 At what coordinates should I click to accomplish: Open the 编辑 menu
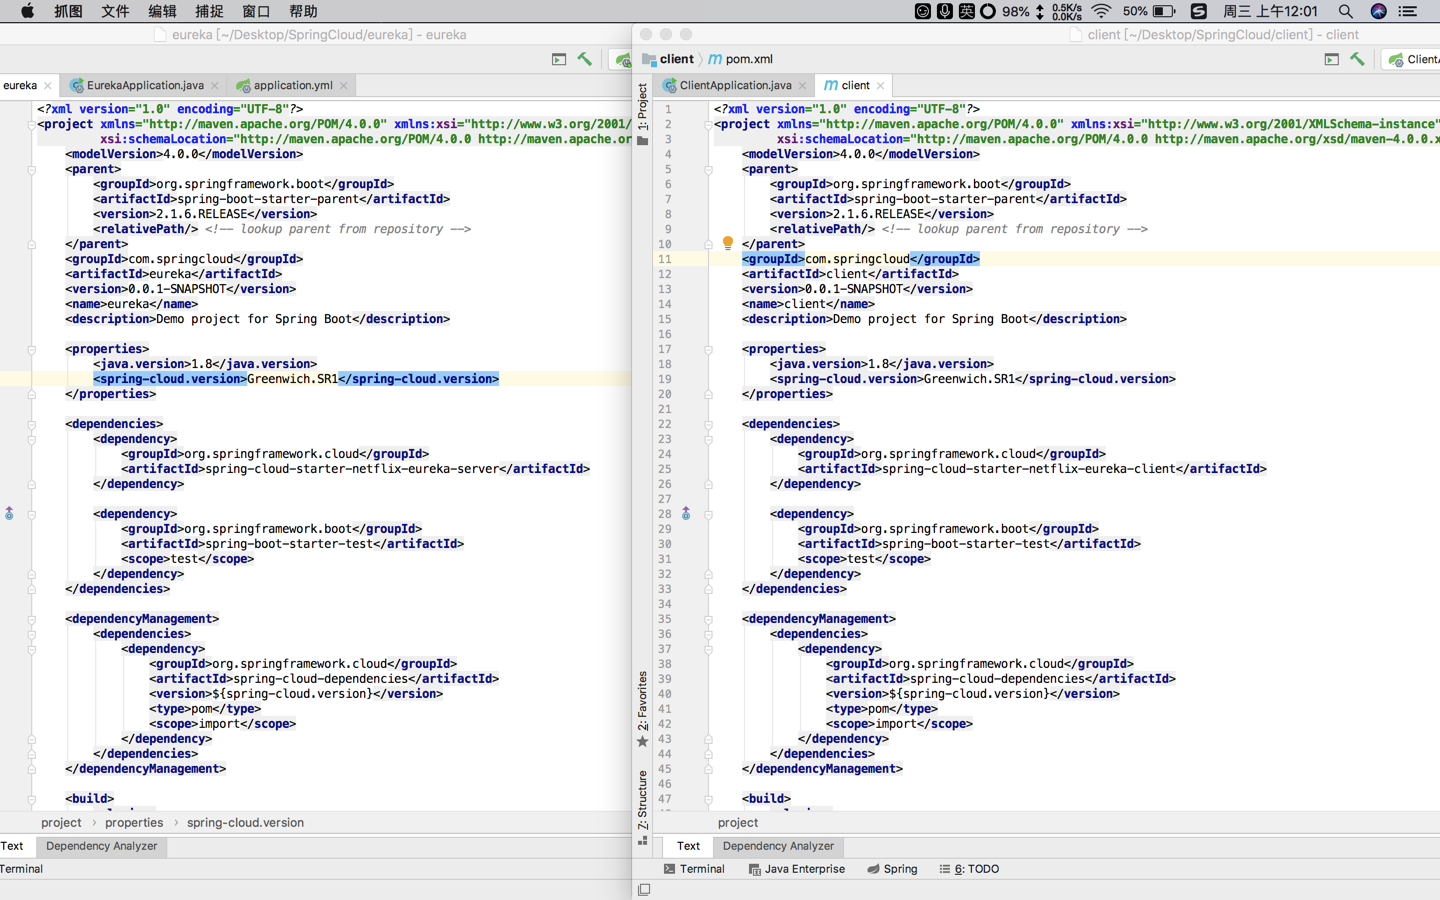162,11
